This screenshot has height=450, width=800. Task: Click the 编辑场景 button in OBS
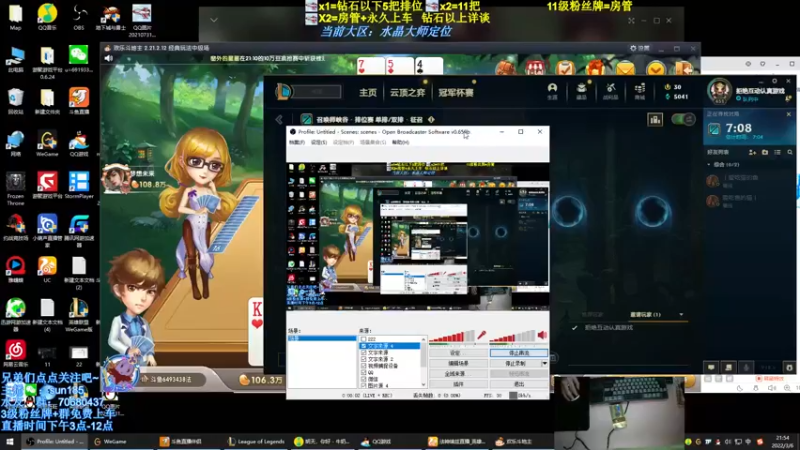(458, 363)
